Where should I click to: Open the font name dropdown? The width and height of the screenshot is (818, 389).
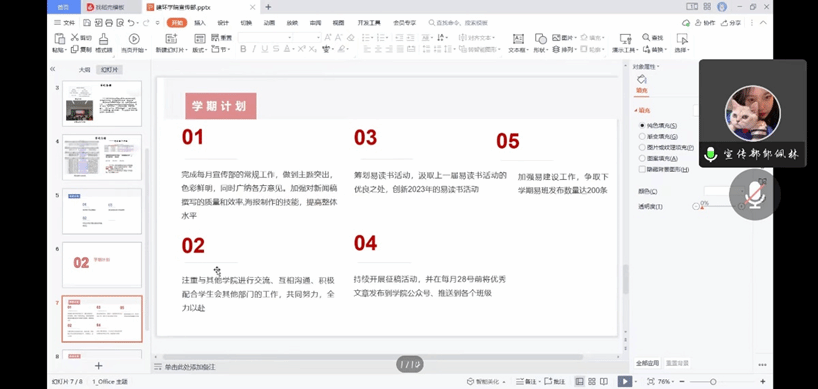[290, 38]
